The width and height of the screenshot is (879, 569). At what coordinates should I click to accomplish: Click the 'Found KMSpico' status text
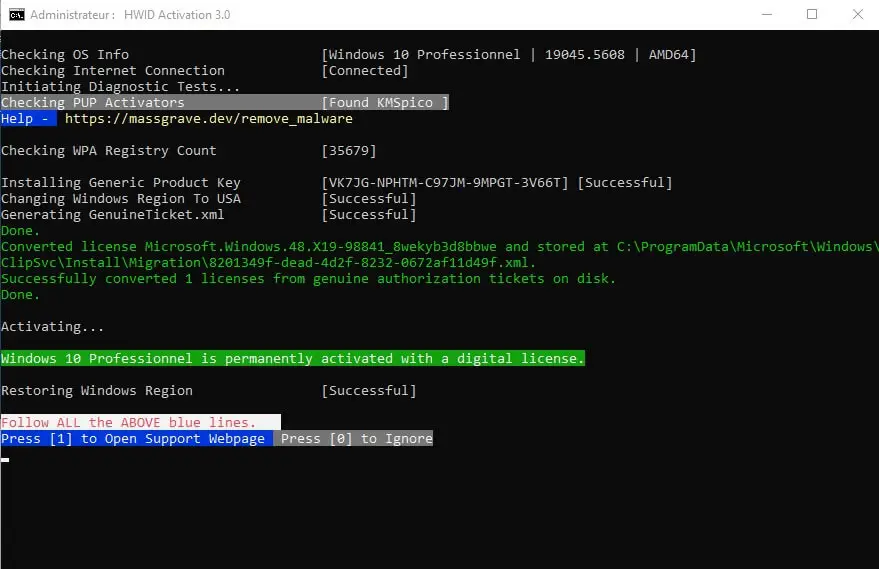click(385, 103)
